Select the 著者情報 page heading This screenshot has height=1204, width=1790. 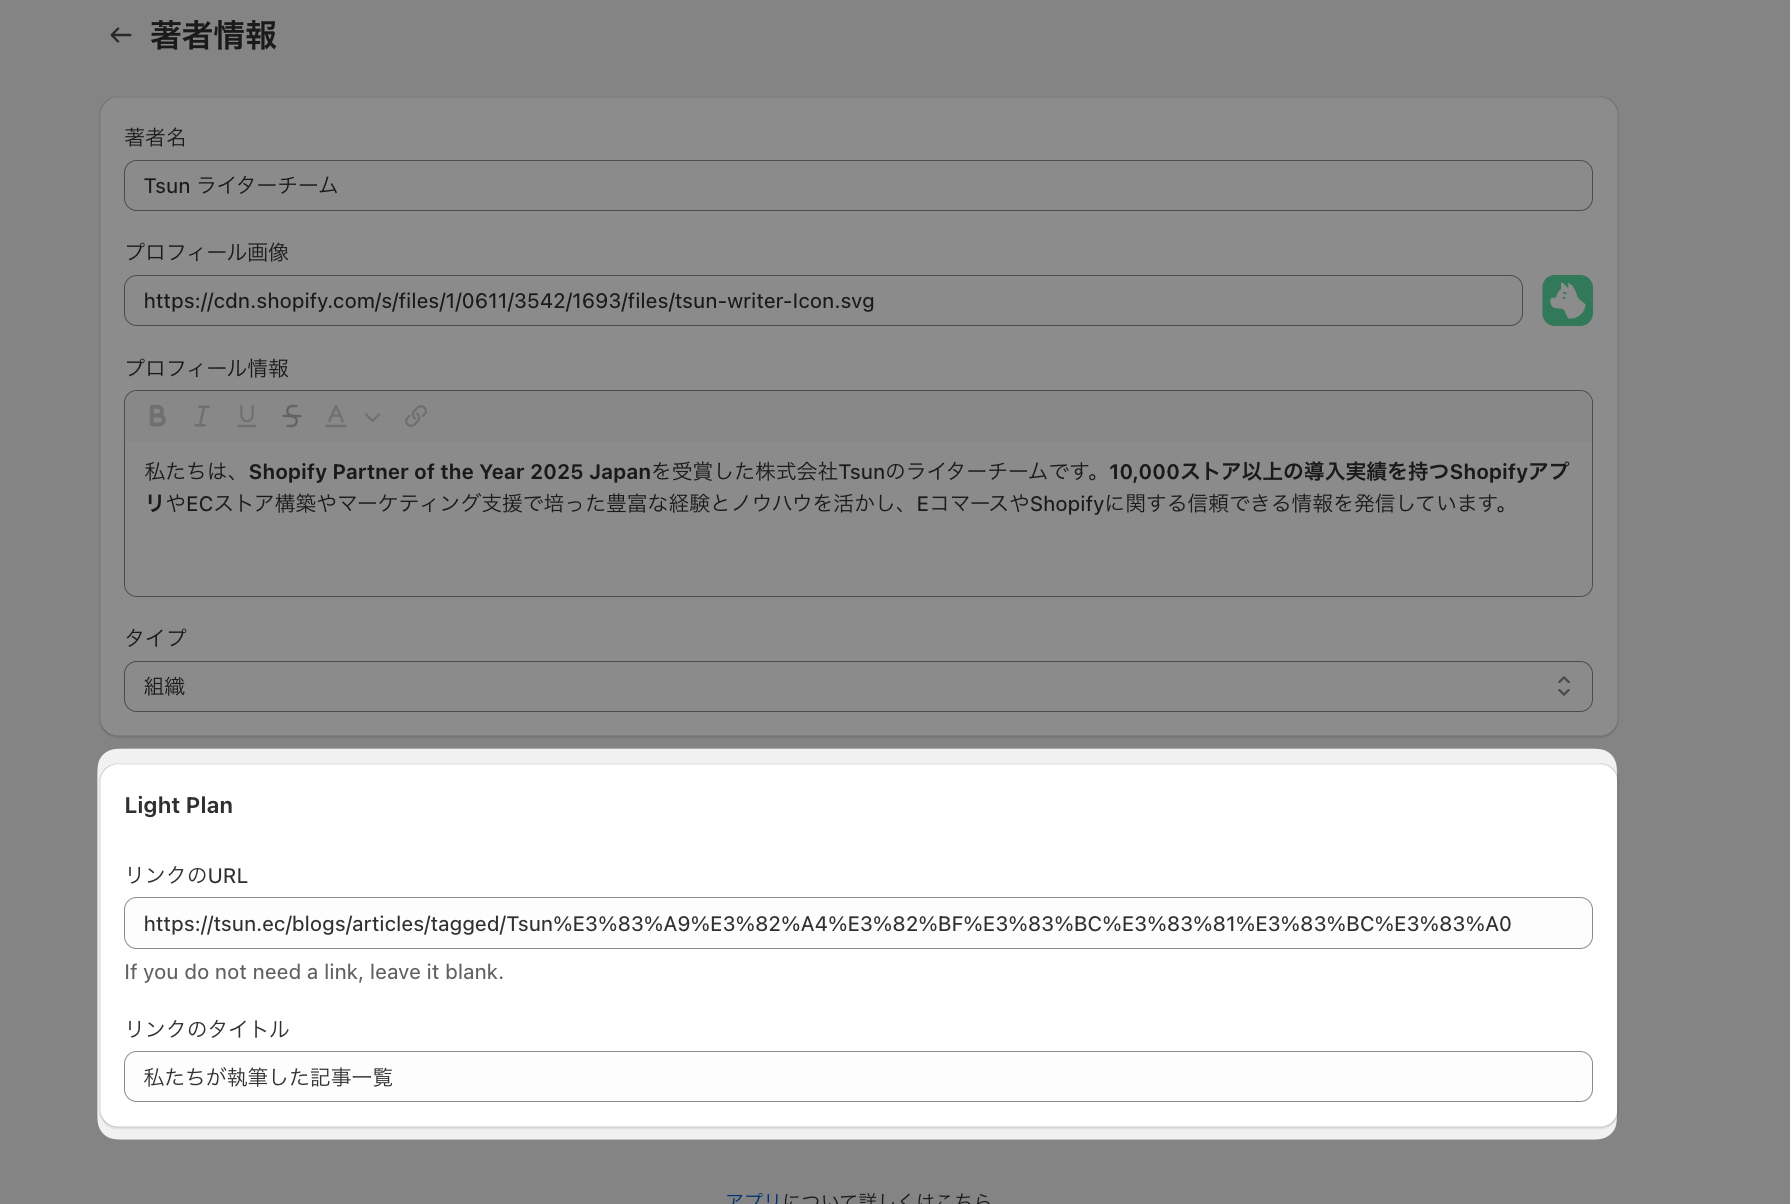(213, 36)
